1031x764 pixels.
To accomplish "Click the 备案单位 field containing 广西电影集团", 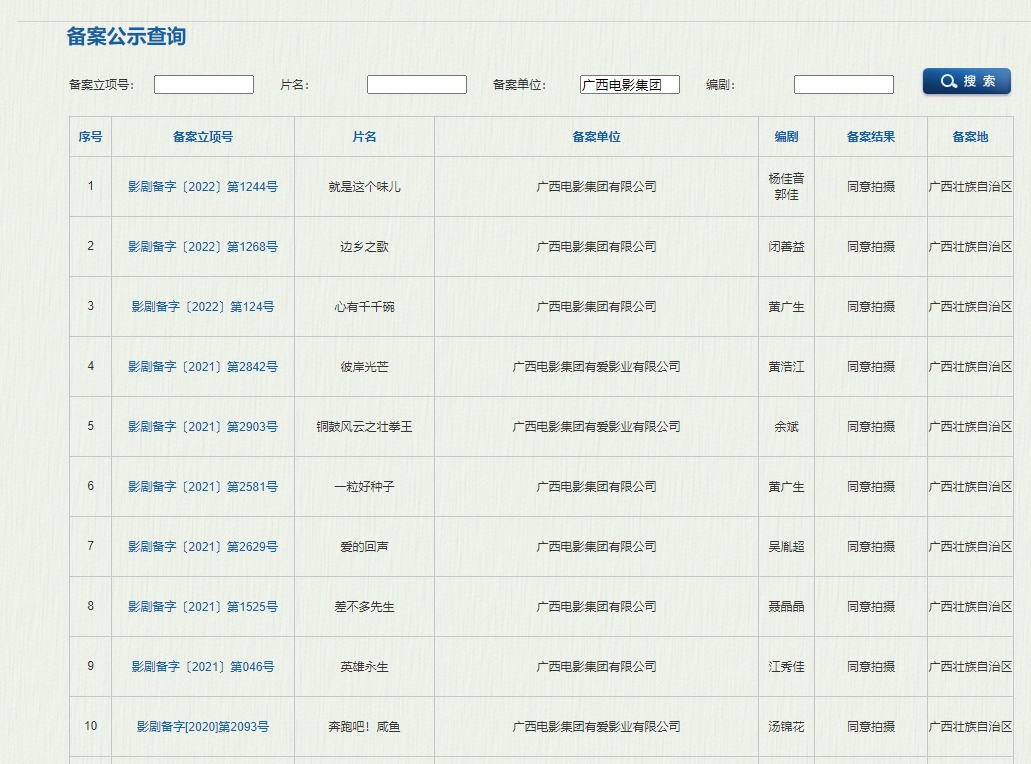I will pyautogui.click(x=630, y=84).
